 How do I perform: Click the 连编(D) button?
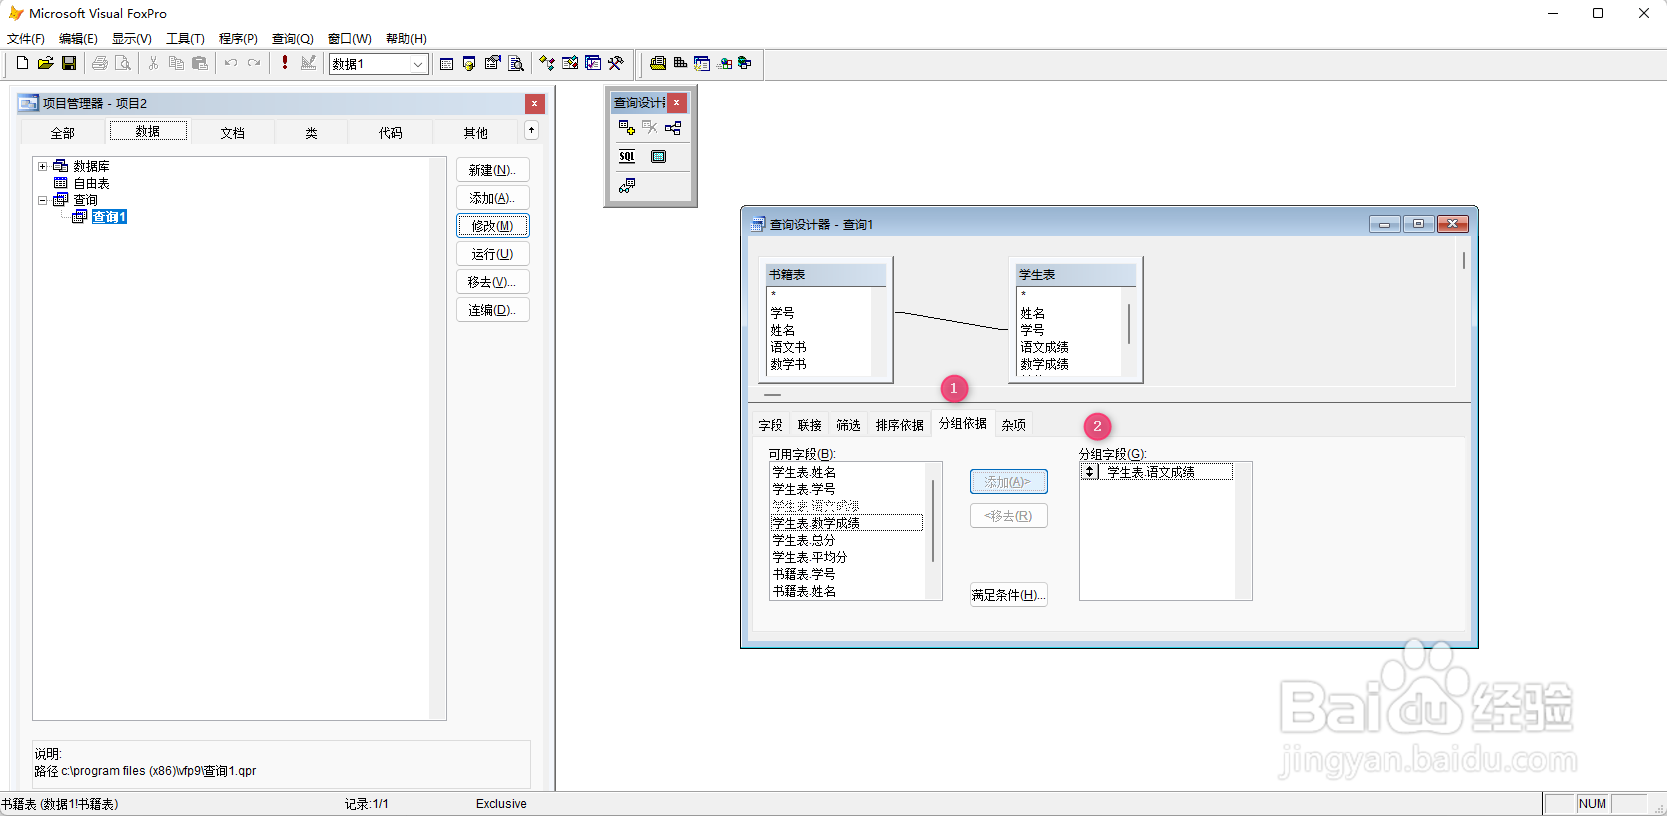pos(493,310)
